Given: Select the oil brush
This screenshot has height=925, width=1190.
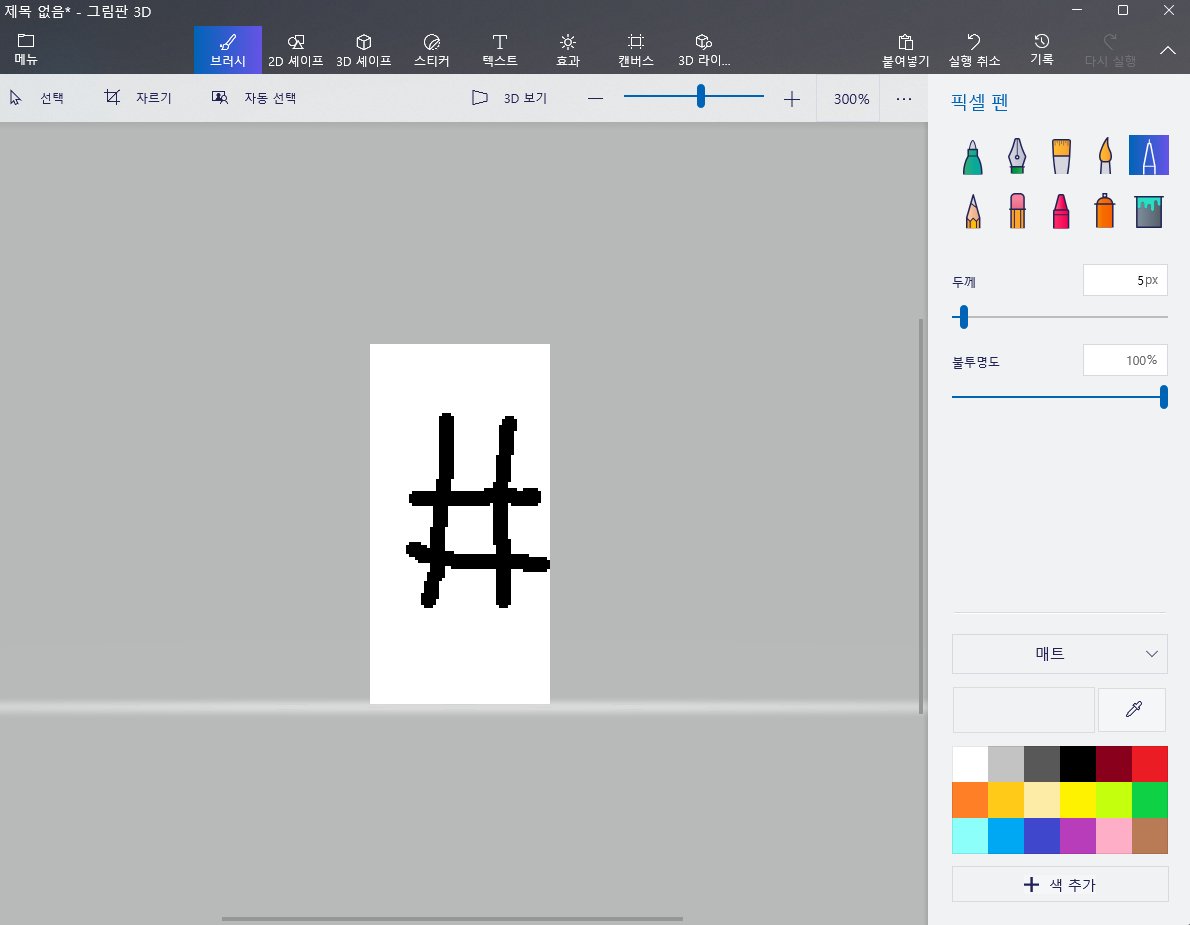Looking at the screenshot, I should [x=1061, y=156].
